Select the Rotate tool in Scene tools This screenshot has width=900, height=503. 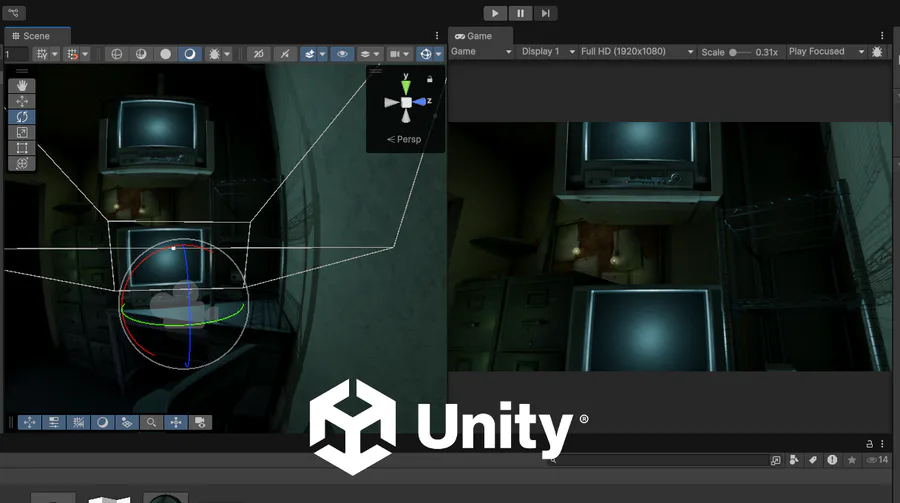click(x=22, y=117)
